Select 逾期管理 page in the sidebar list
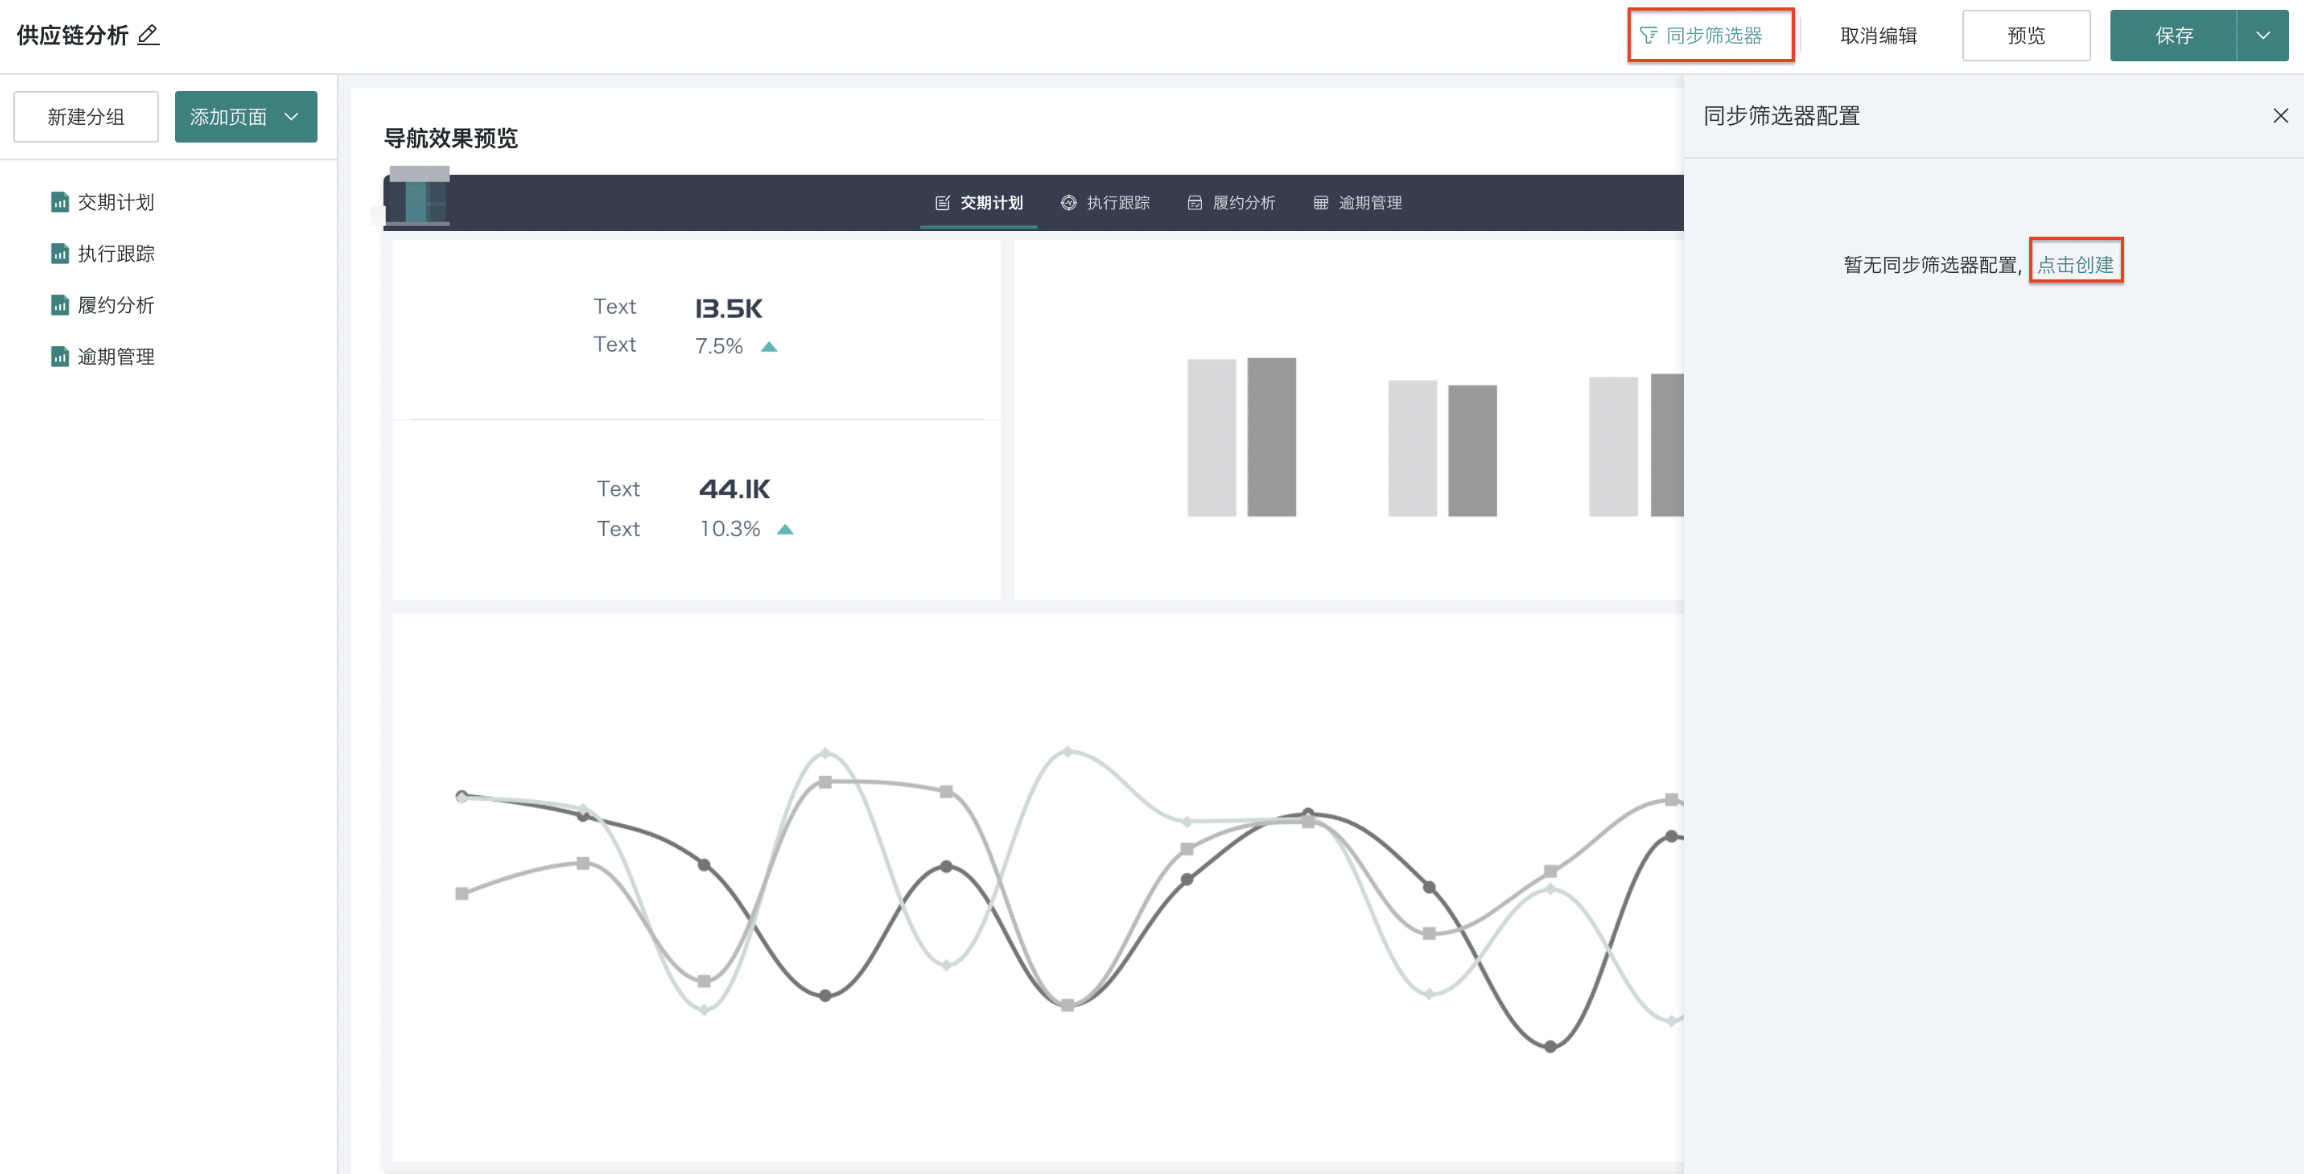 pyautogui.click(x=116, y=357)
